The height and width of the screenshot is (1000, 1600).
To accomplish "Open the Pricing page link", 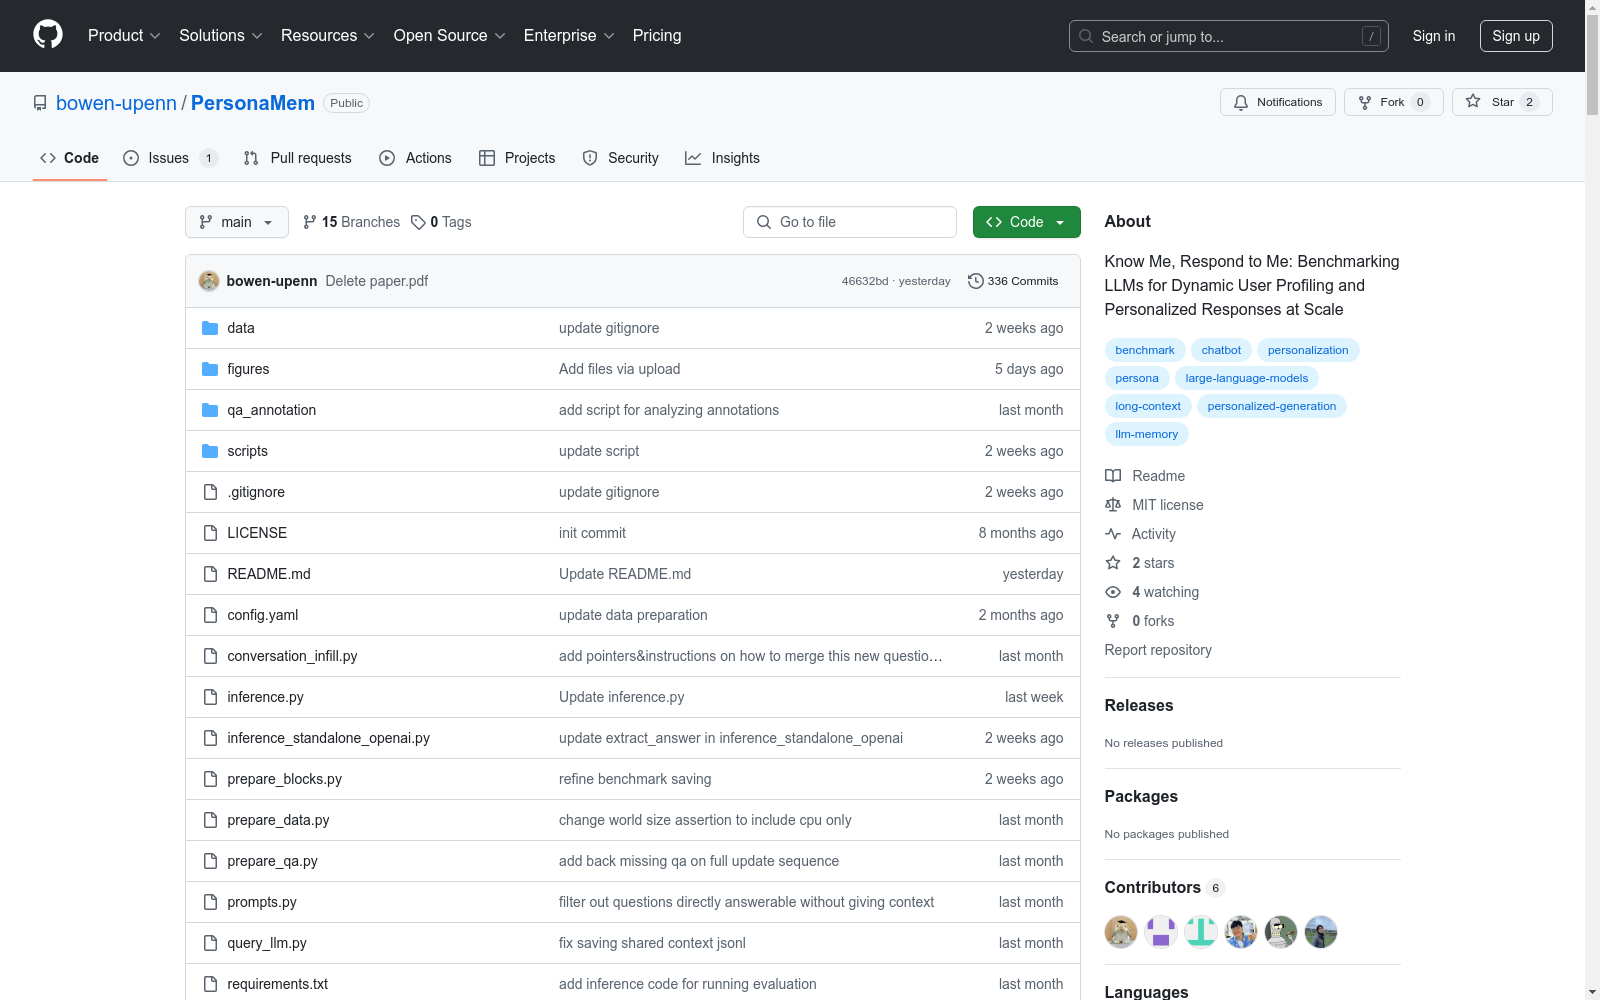I will (x=657, y=35).
